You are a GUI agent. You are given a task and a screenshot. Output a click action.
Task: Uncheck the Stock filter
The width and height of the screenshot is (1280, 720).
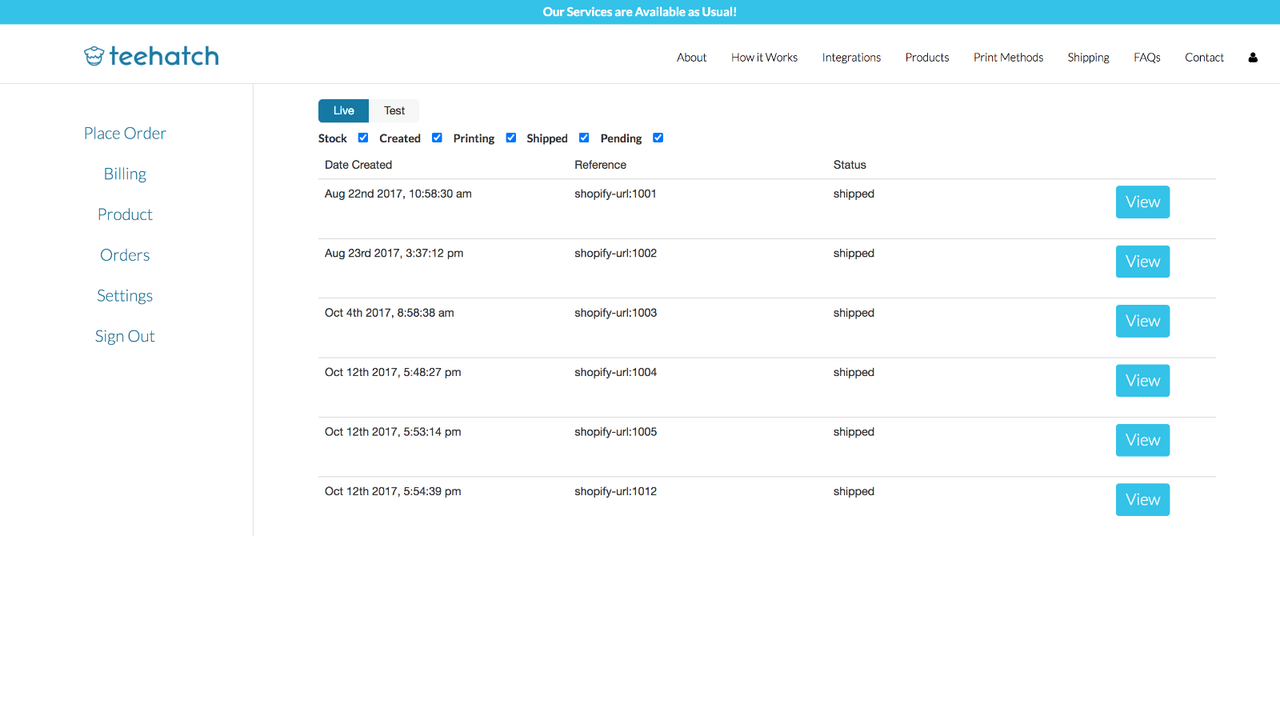(x=362, y=137)
